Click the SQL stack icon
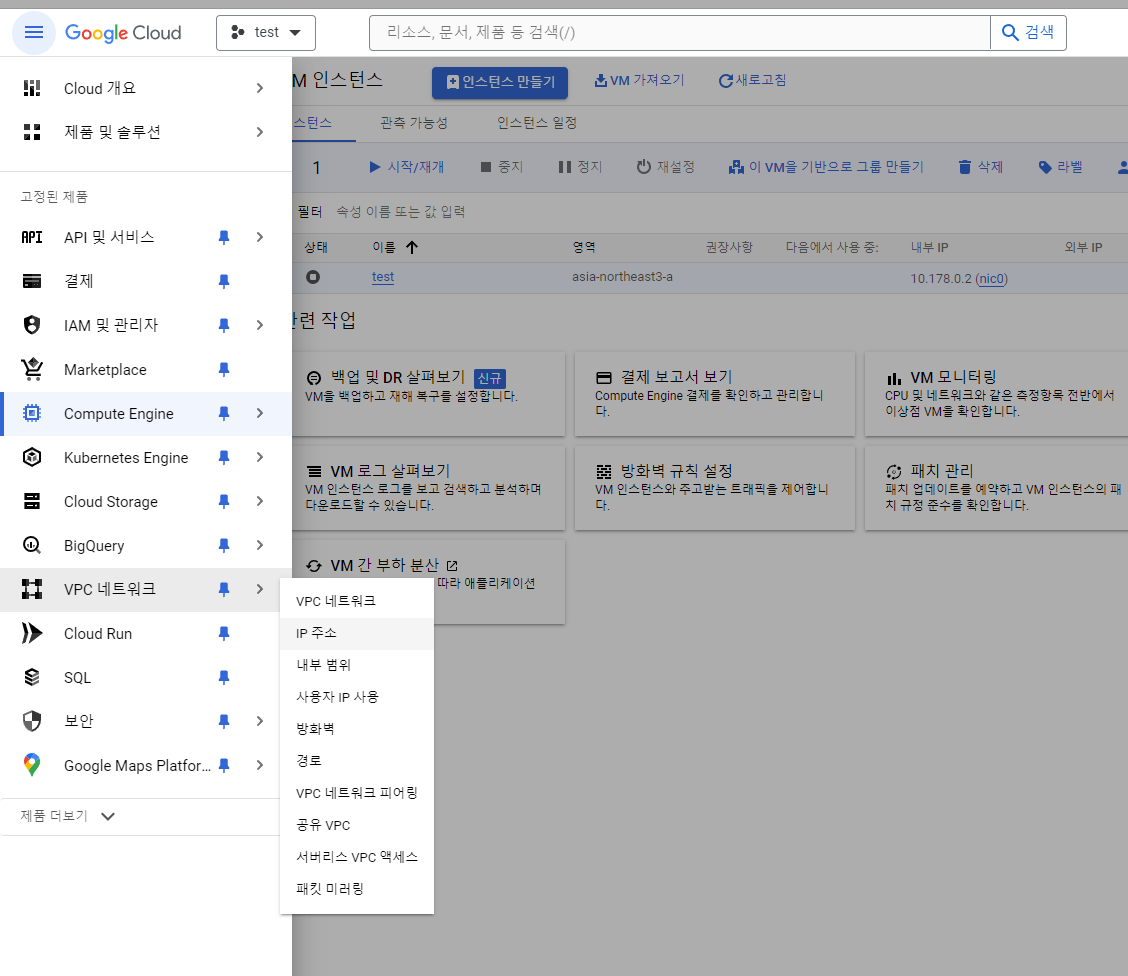1128x976 pixels. (x=32, y=677)
